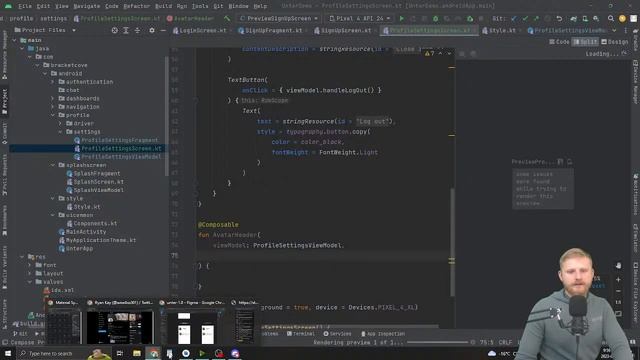Click the editor vertical scrollbar
640x360 pixels.
point(452,241)
